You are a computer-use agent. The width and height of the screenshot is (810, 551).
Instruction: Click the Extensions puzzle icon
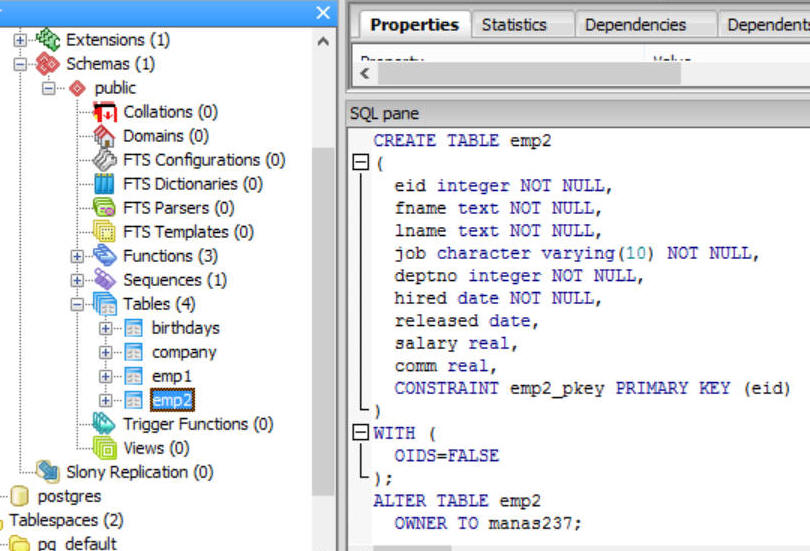48,40
